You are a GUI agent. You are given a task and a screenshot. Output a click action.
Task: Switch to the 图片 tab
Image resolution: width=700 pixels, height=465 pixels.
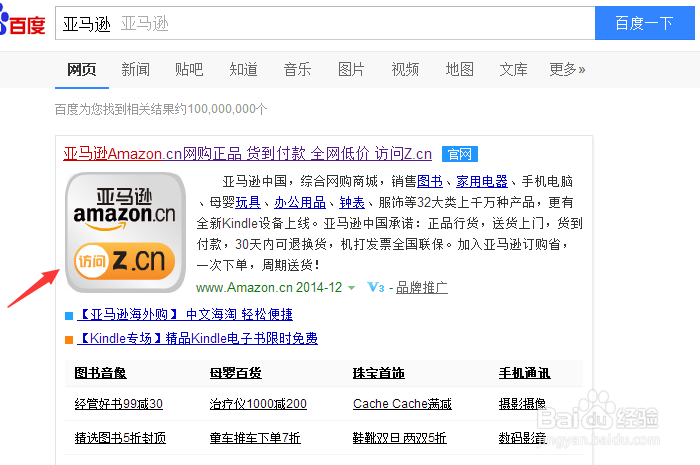click(x=351, y=70)
